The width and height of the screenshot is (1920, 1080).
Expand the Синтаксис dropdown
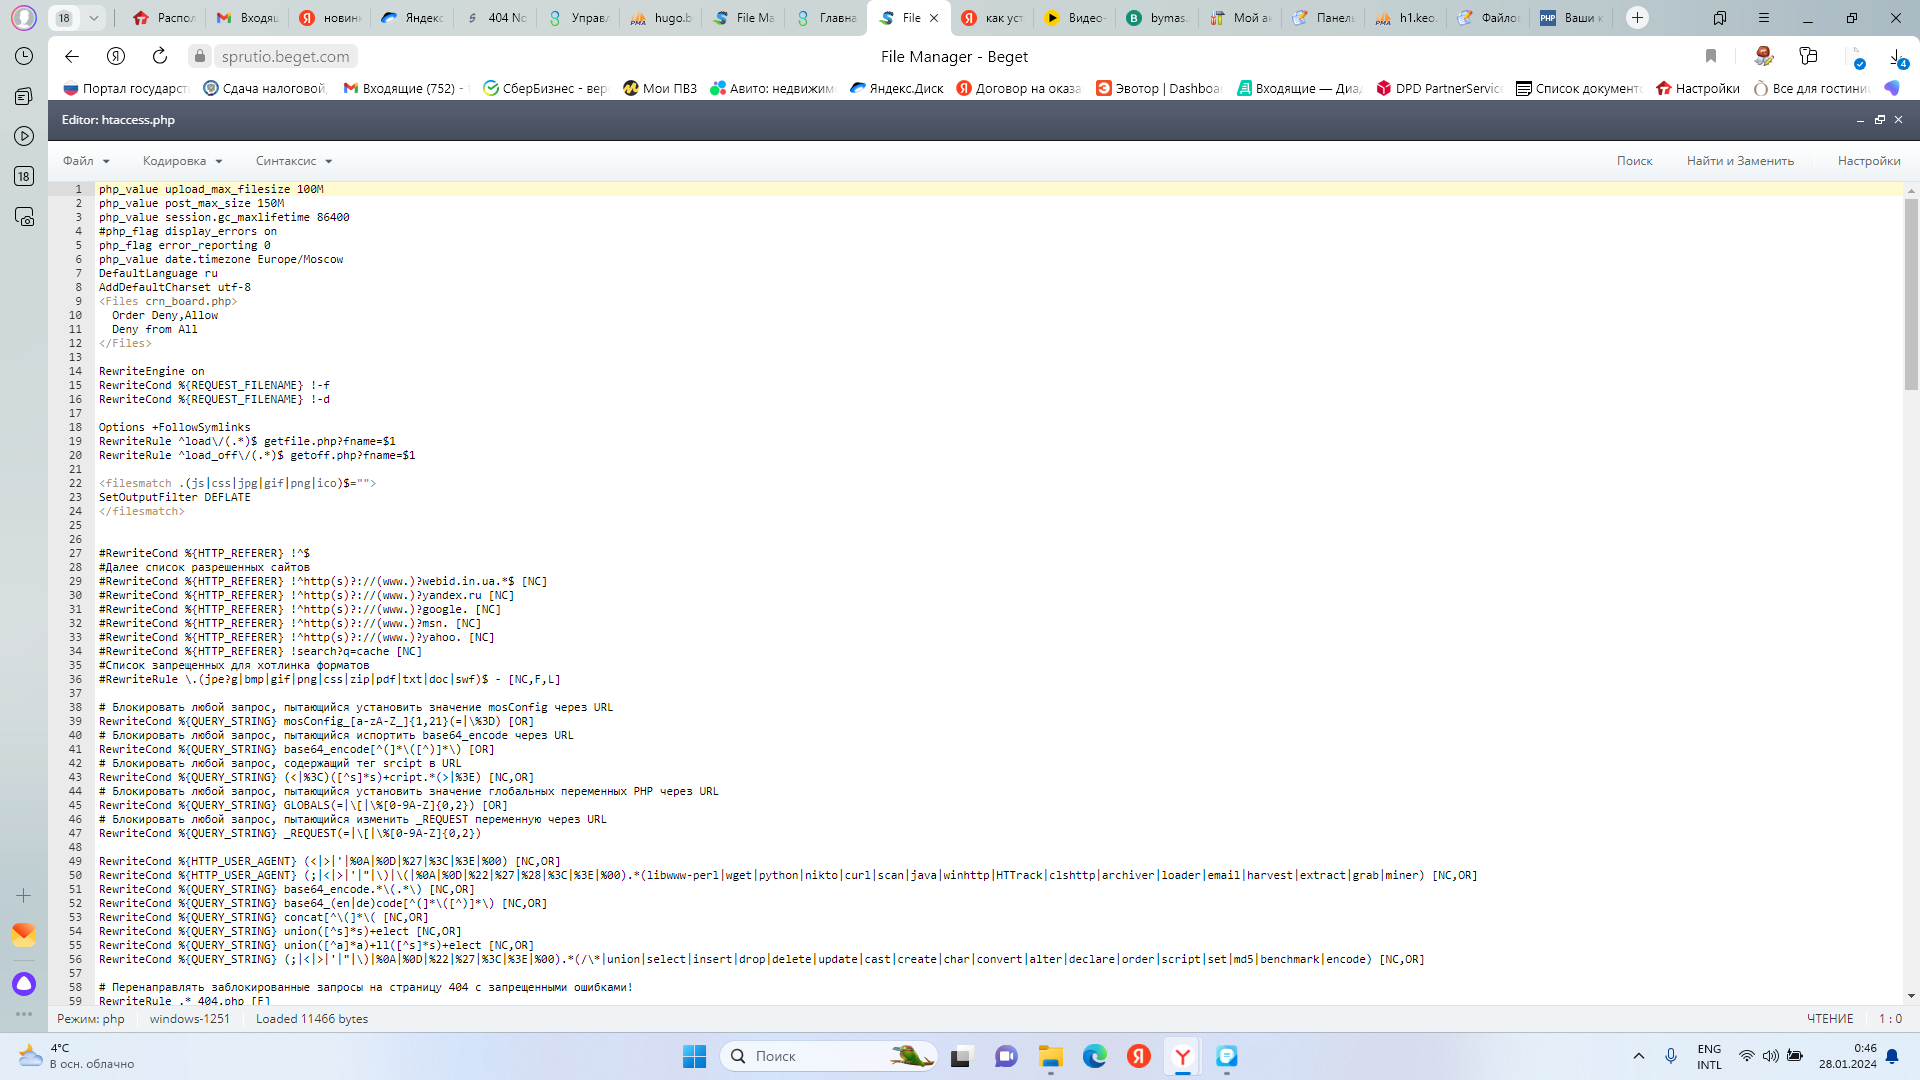click(293, 161)
